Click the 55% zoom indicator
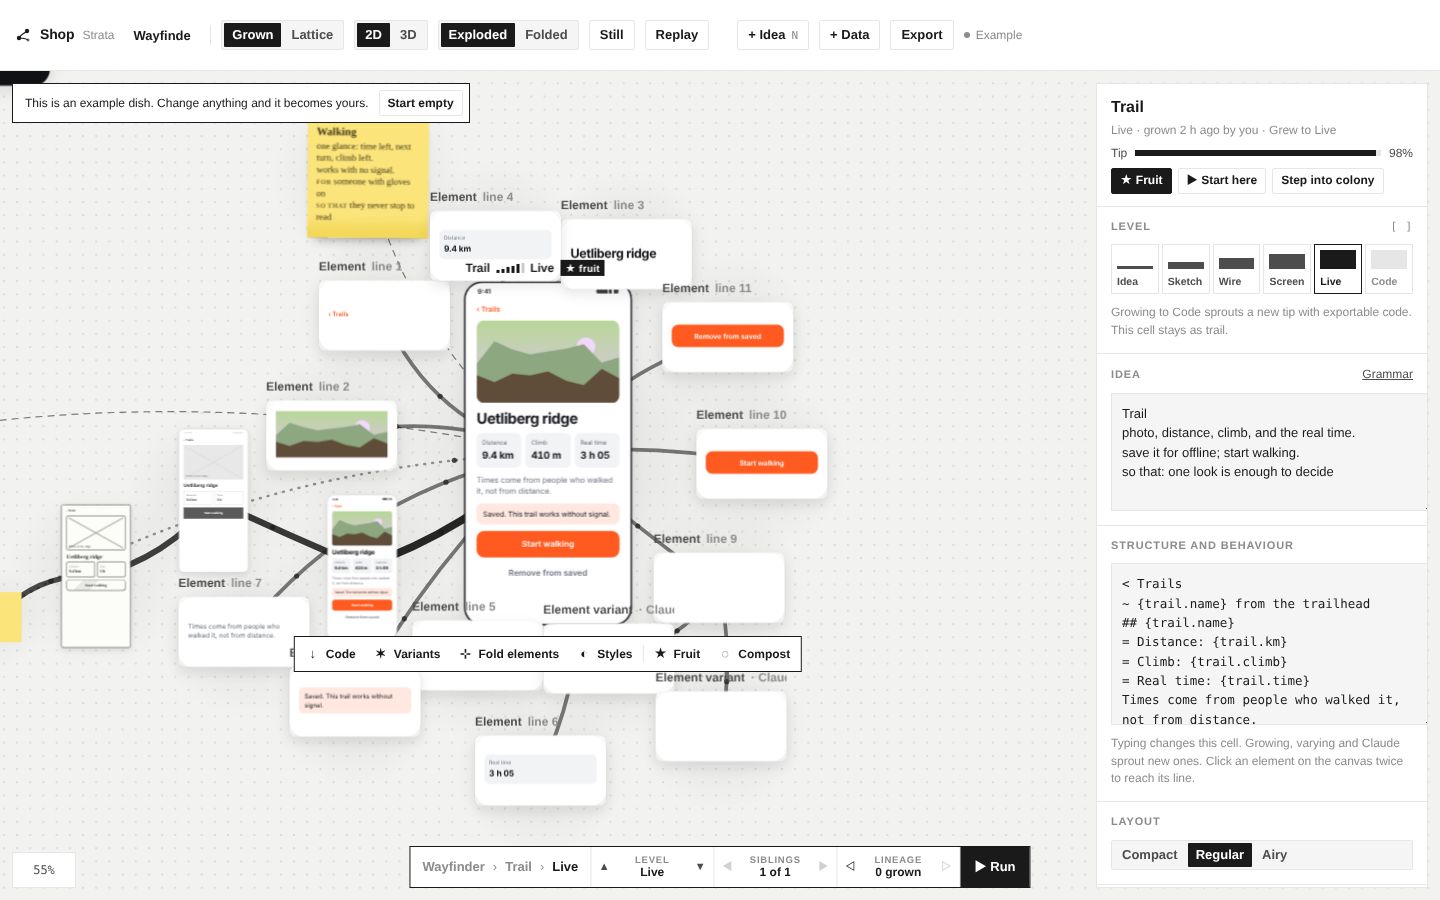Image resolution: width=1440 pixels, height=900 pixels. point(44,870)
